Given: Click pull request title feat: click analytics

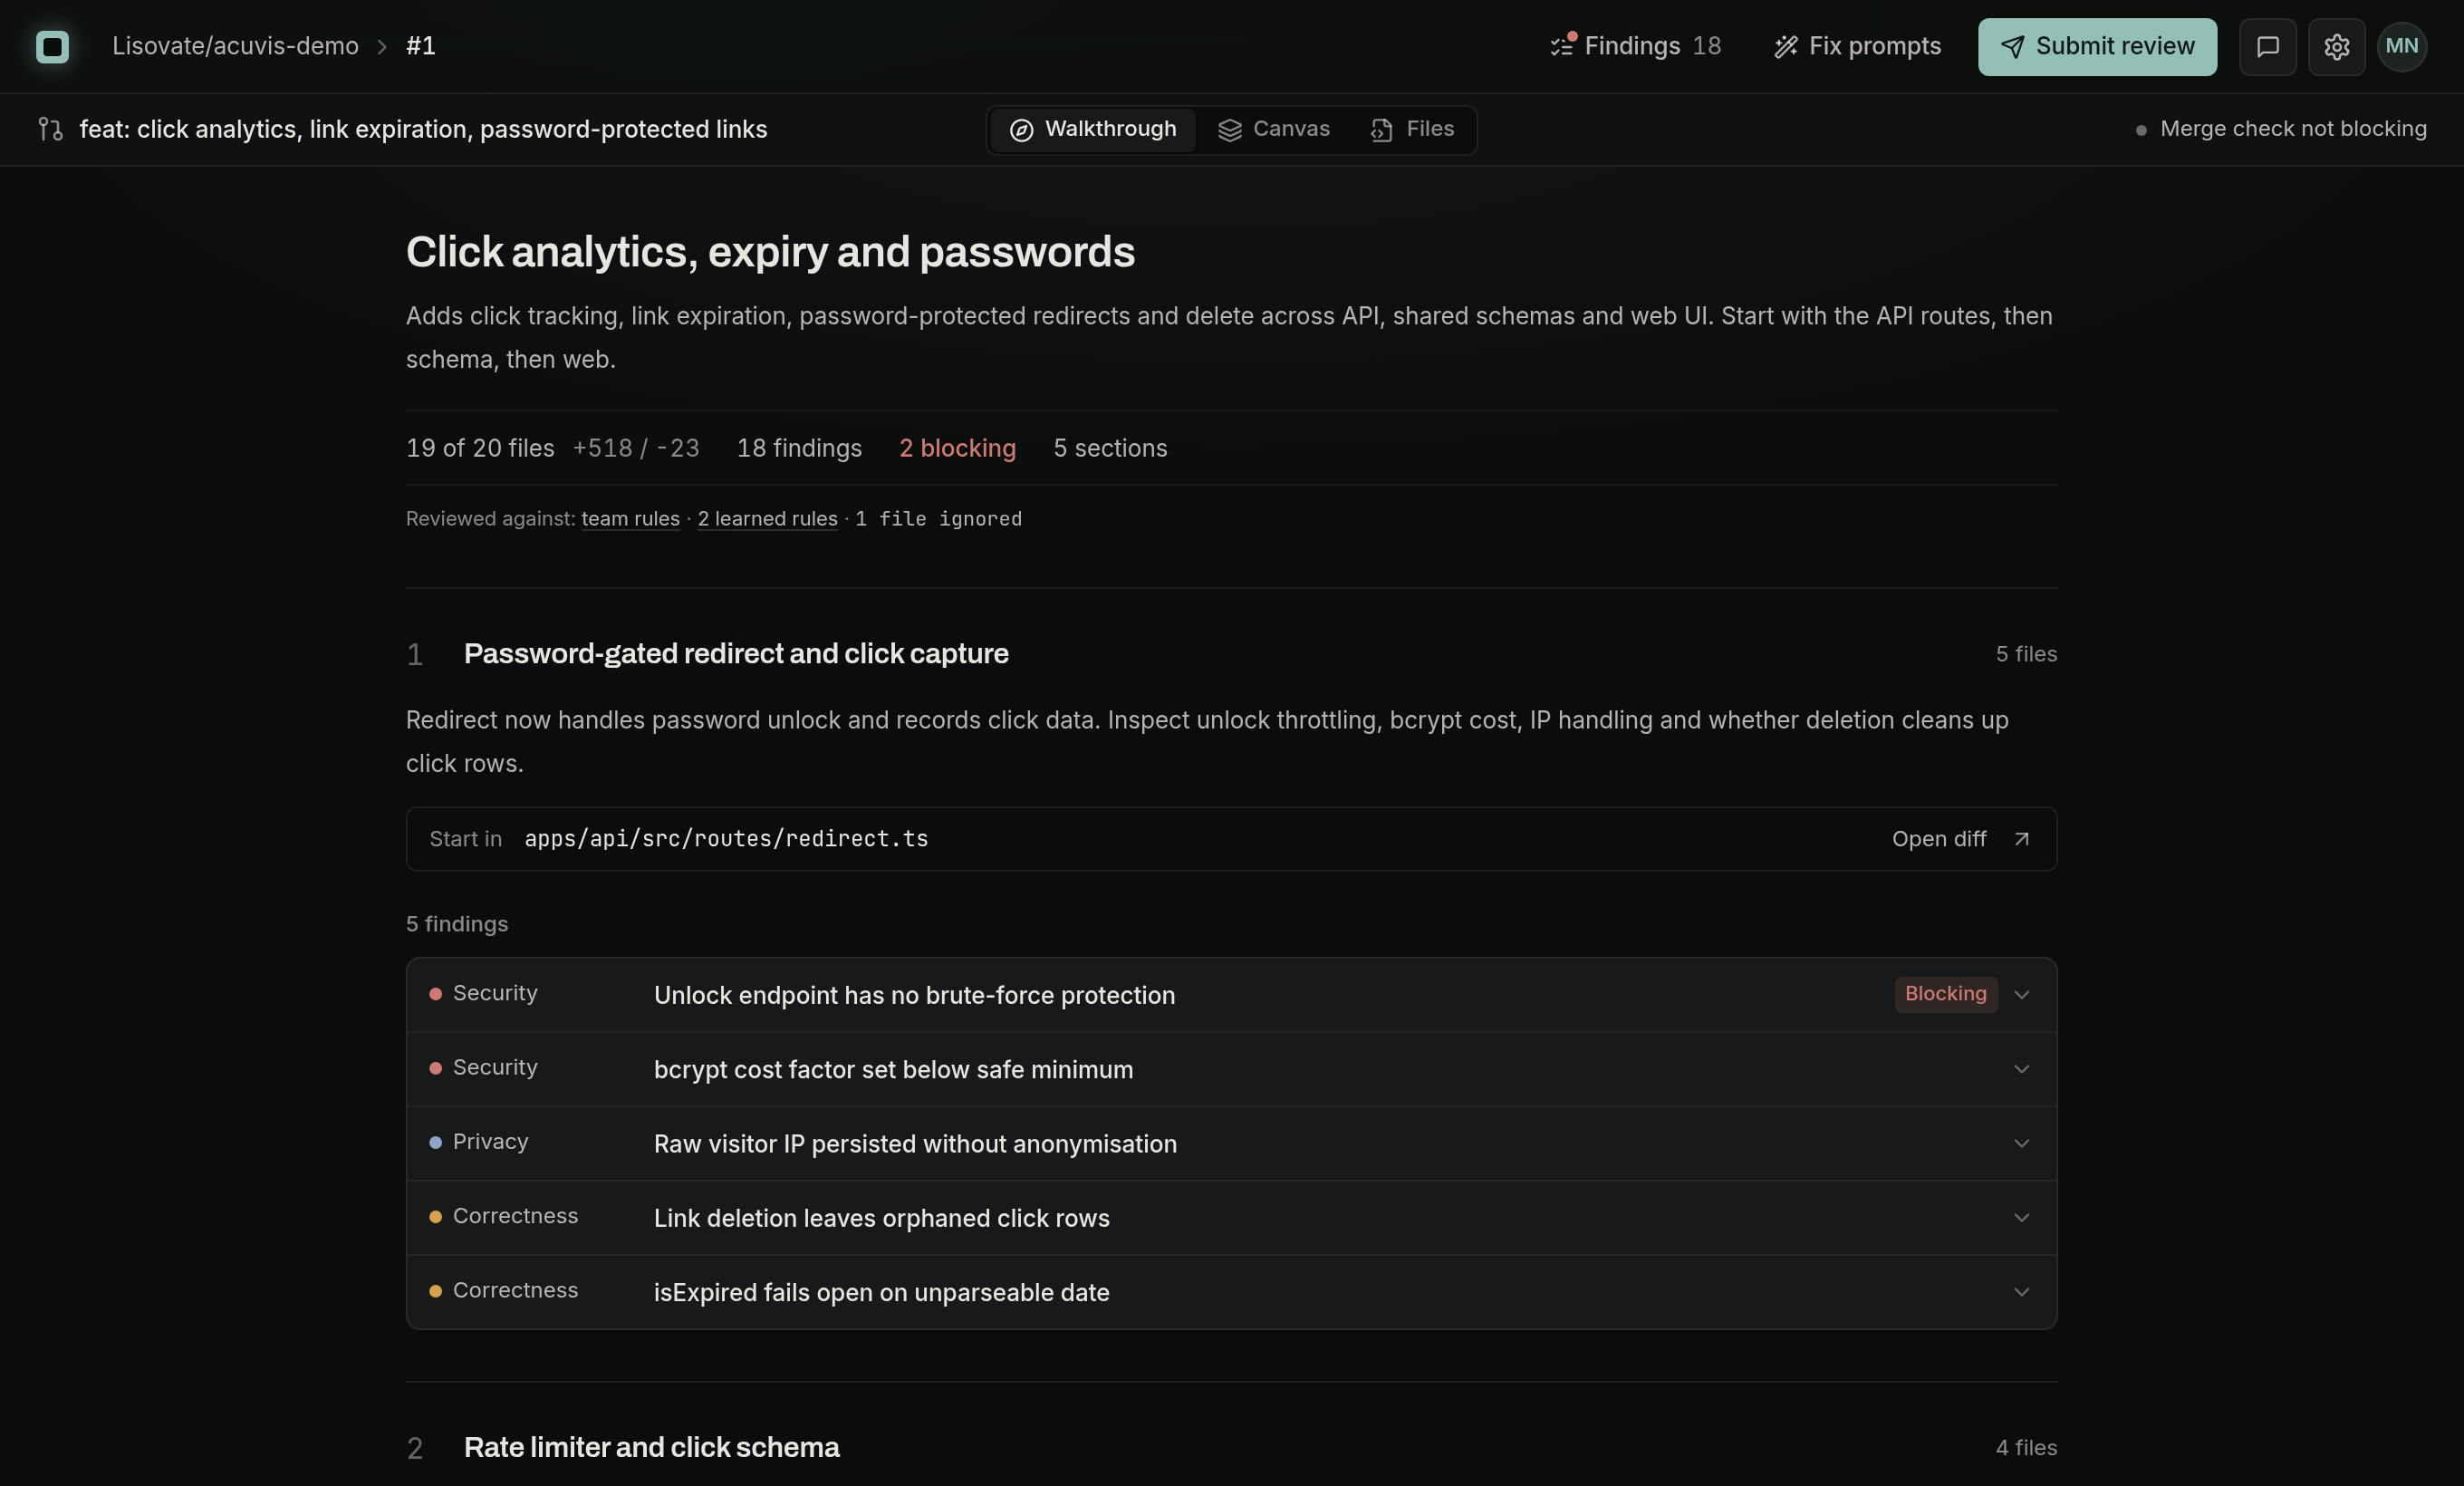Looking at the screenshot, I should (423, 129).
